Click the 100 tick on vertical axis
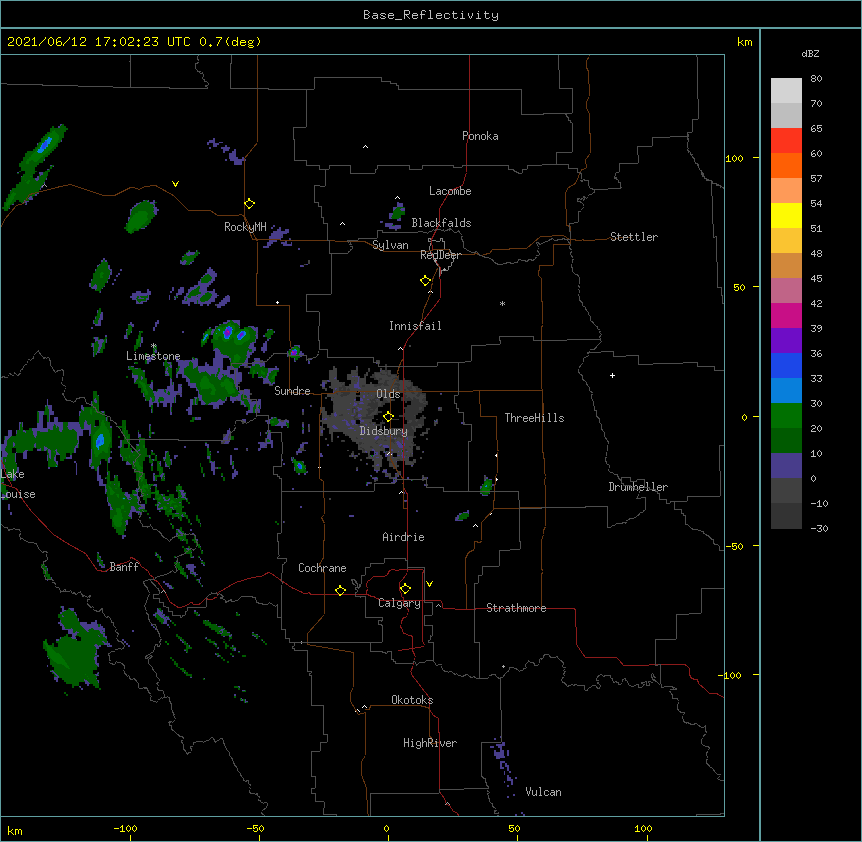Screen dimensions: 862x842 (734, 158)
